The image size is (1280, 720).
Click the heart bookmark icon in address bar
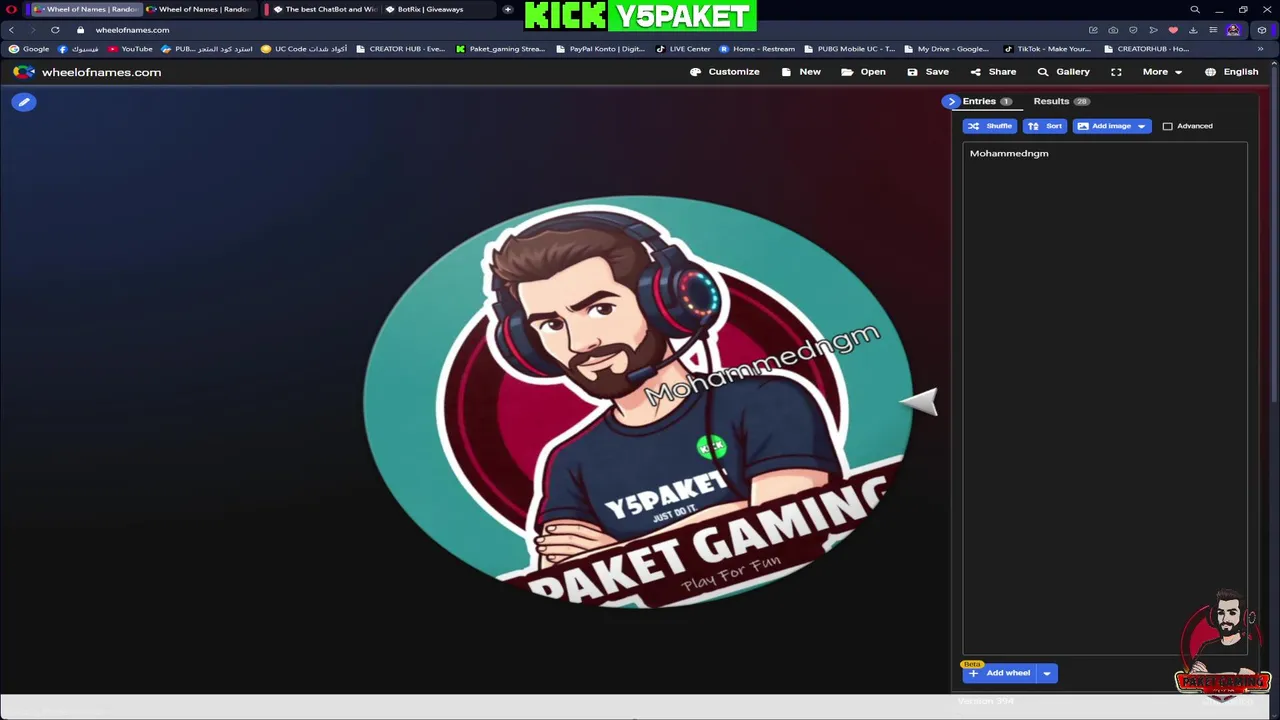pos(1173,30)
